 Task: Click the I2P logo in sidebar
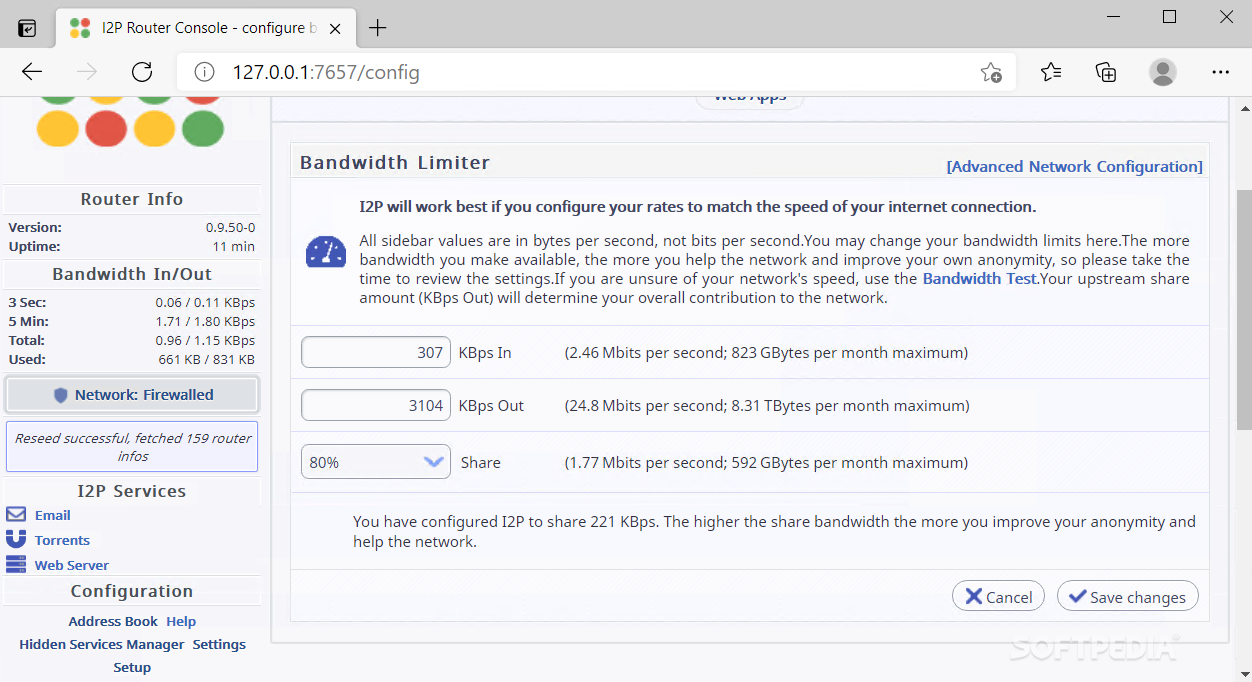(x=130, y=122)
